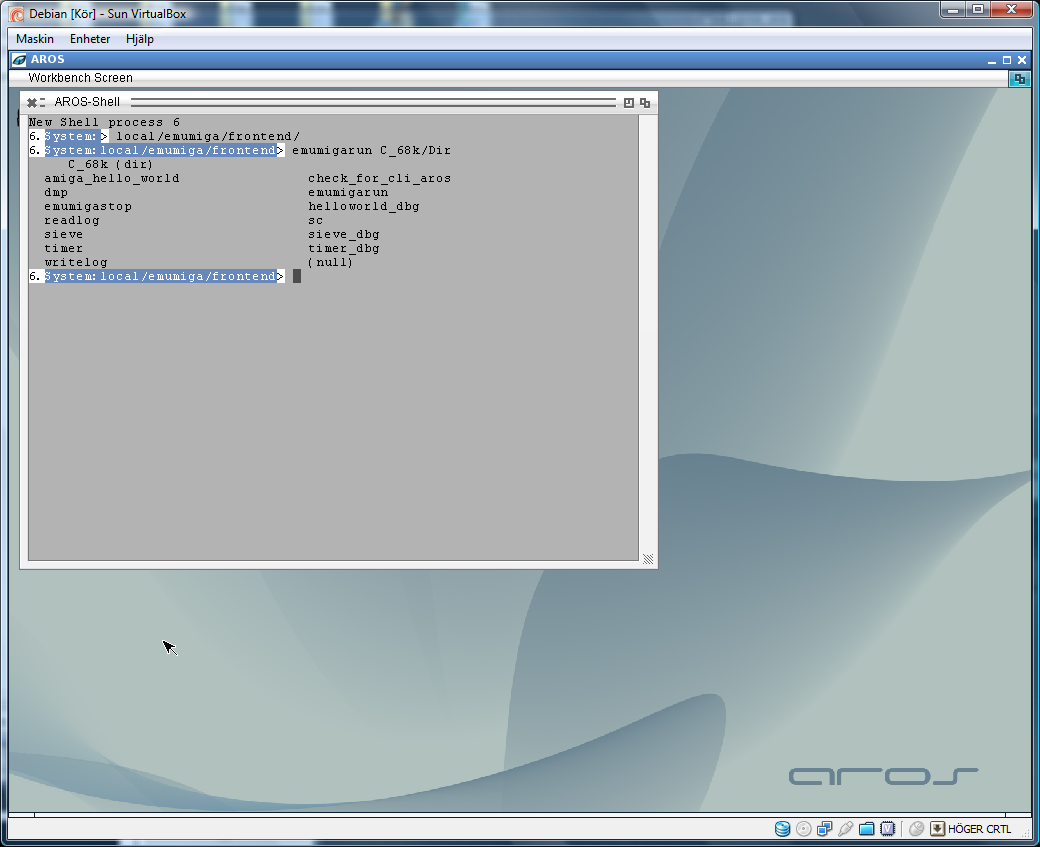Viewport: 1040px width, 847px height.
Task: Open the Maskin menu
Action: (34, 39)
